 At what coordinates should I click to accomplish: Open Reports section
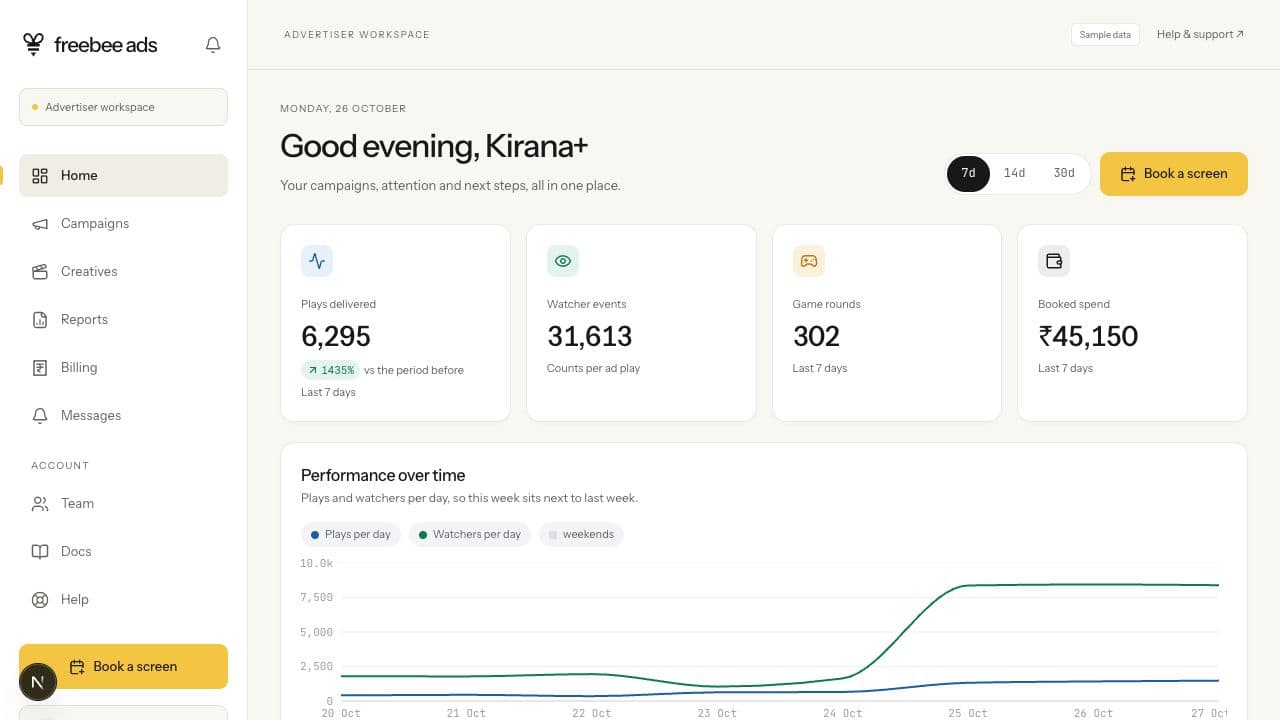pyautogui.click(x=123, y=320)
